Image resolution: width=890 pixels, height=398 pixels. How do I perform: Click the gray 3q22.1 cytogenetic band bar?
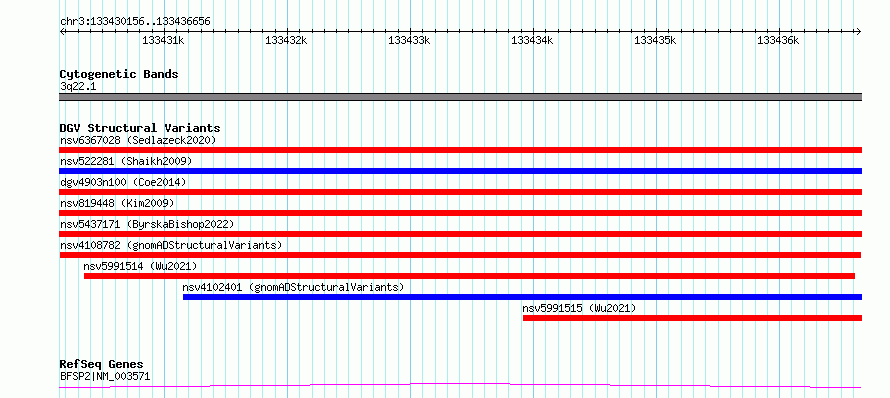pyautogui.click(x=460, y=97)
